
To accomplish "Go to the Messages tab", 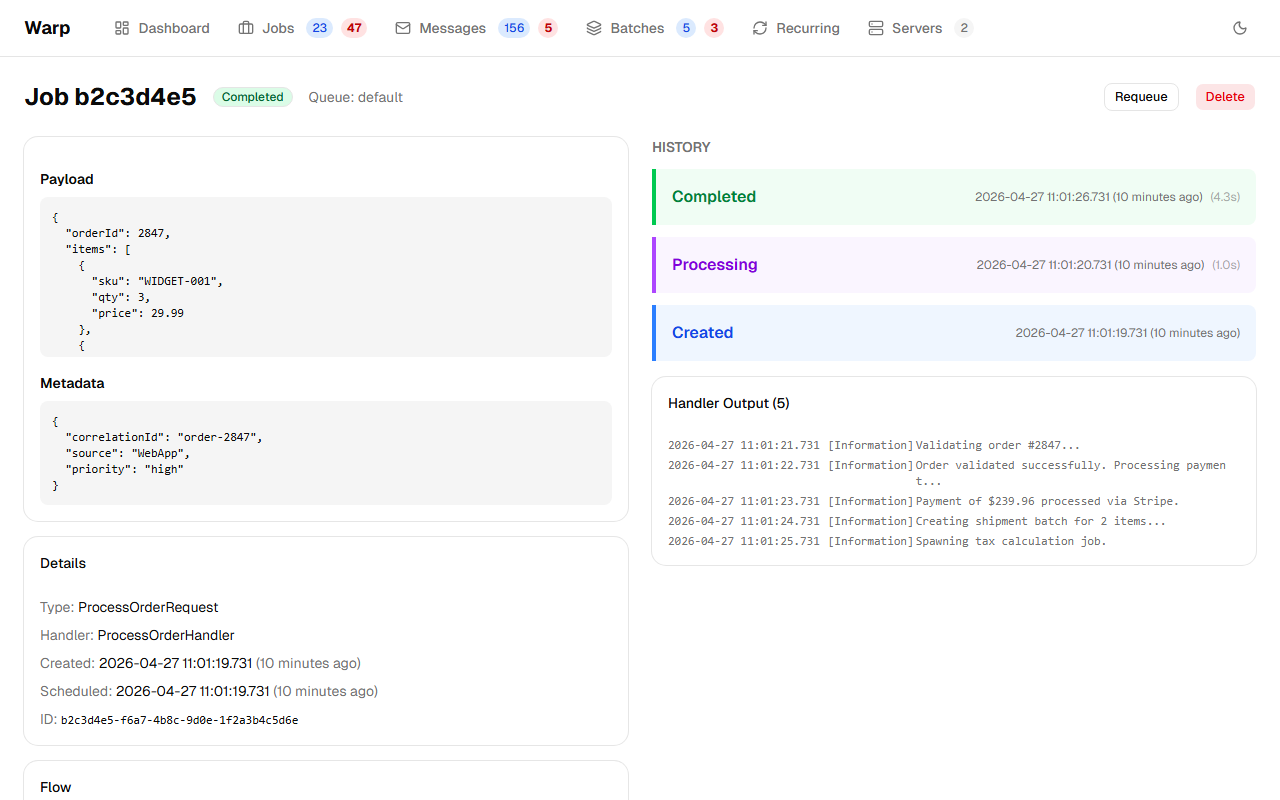I will [x=452, y=28].
